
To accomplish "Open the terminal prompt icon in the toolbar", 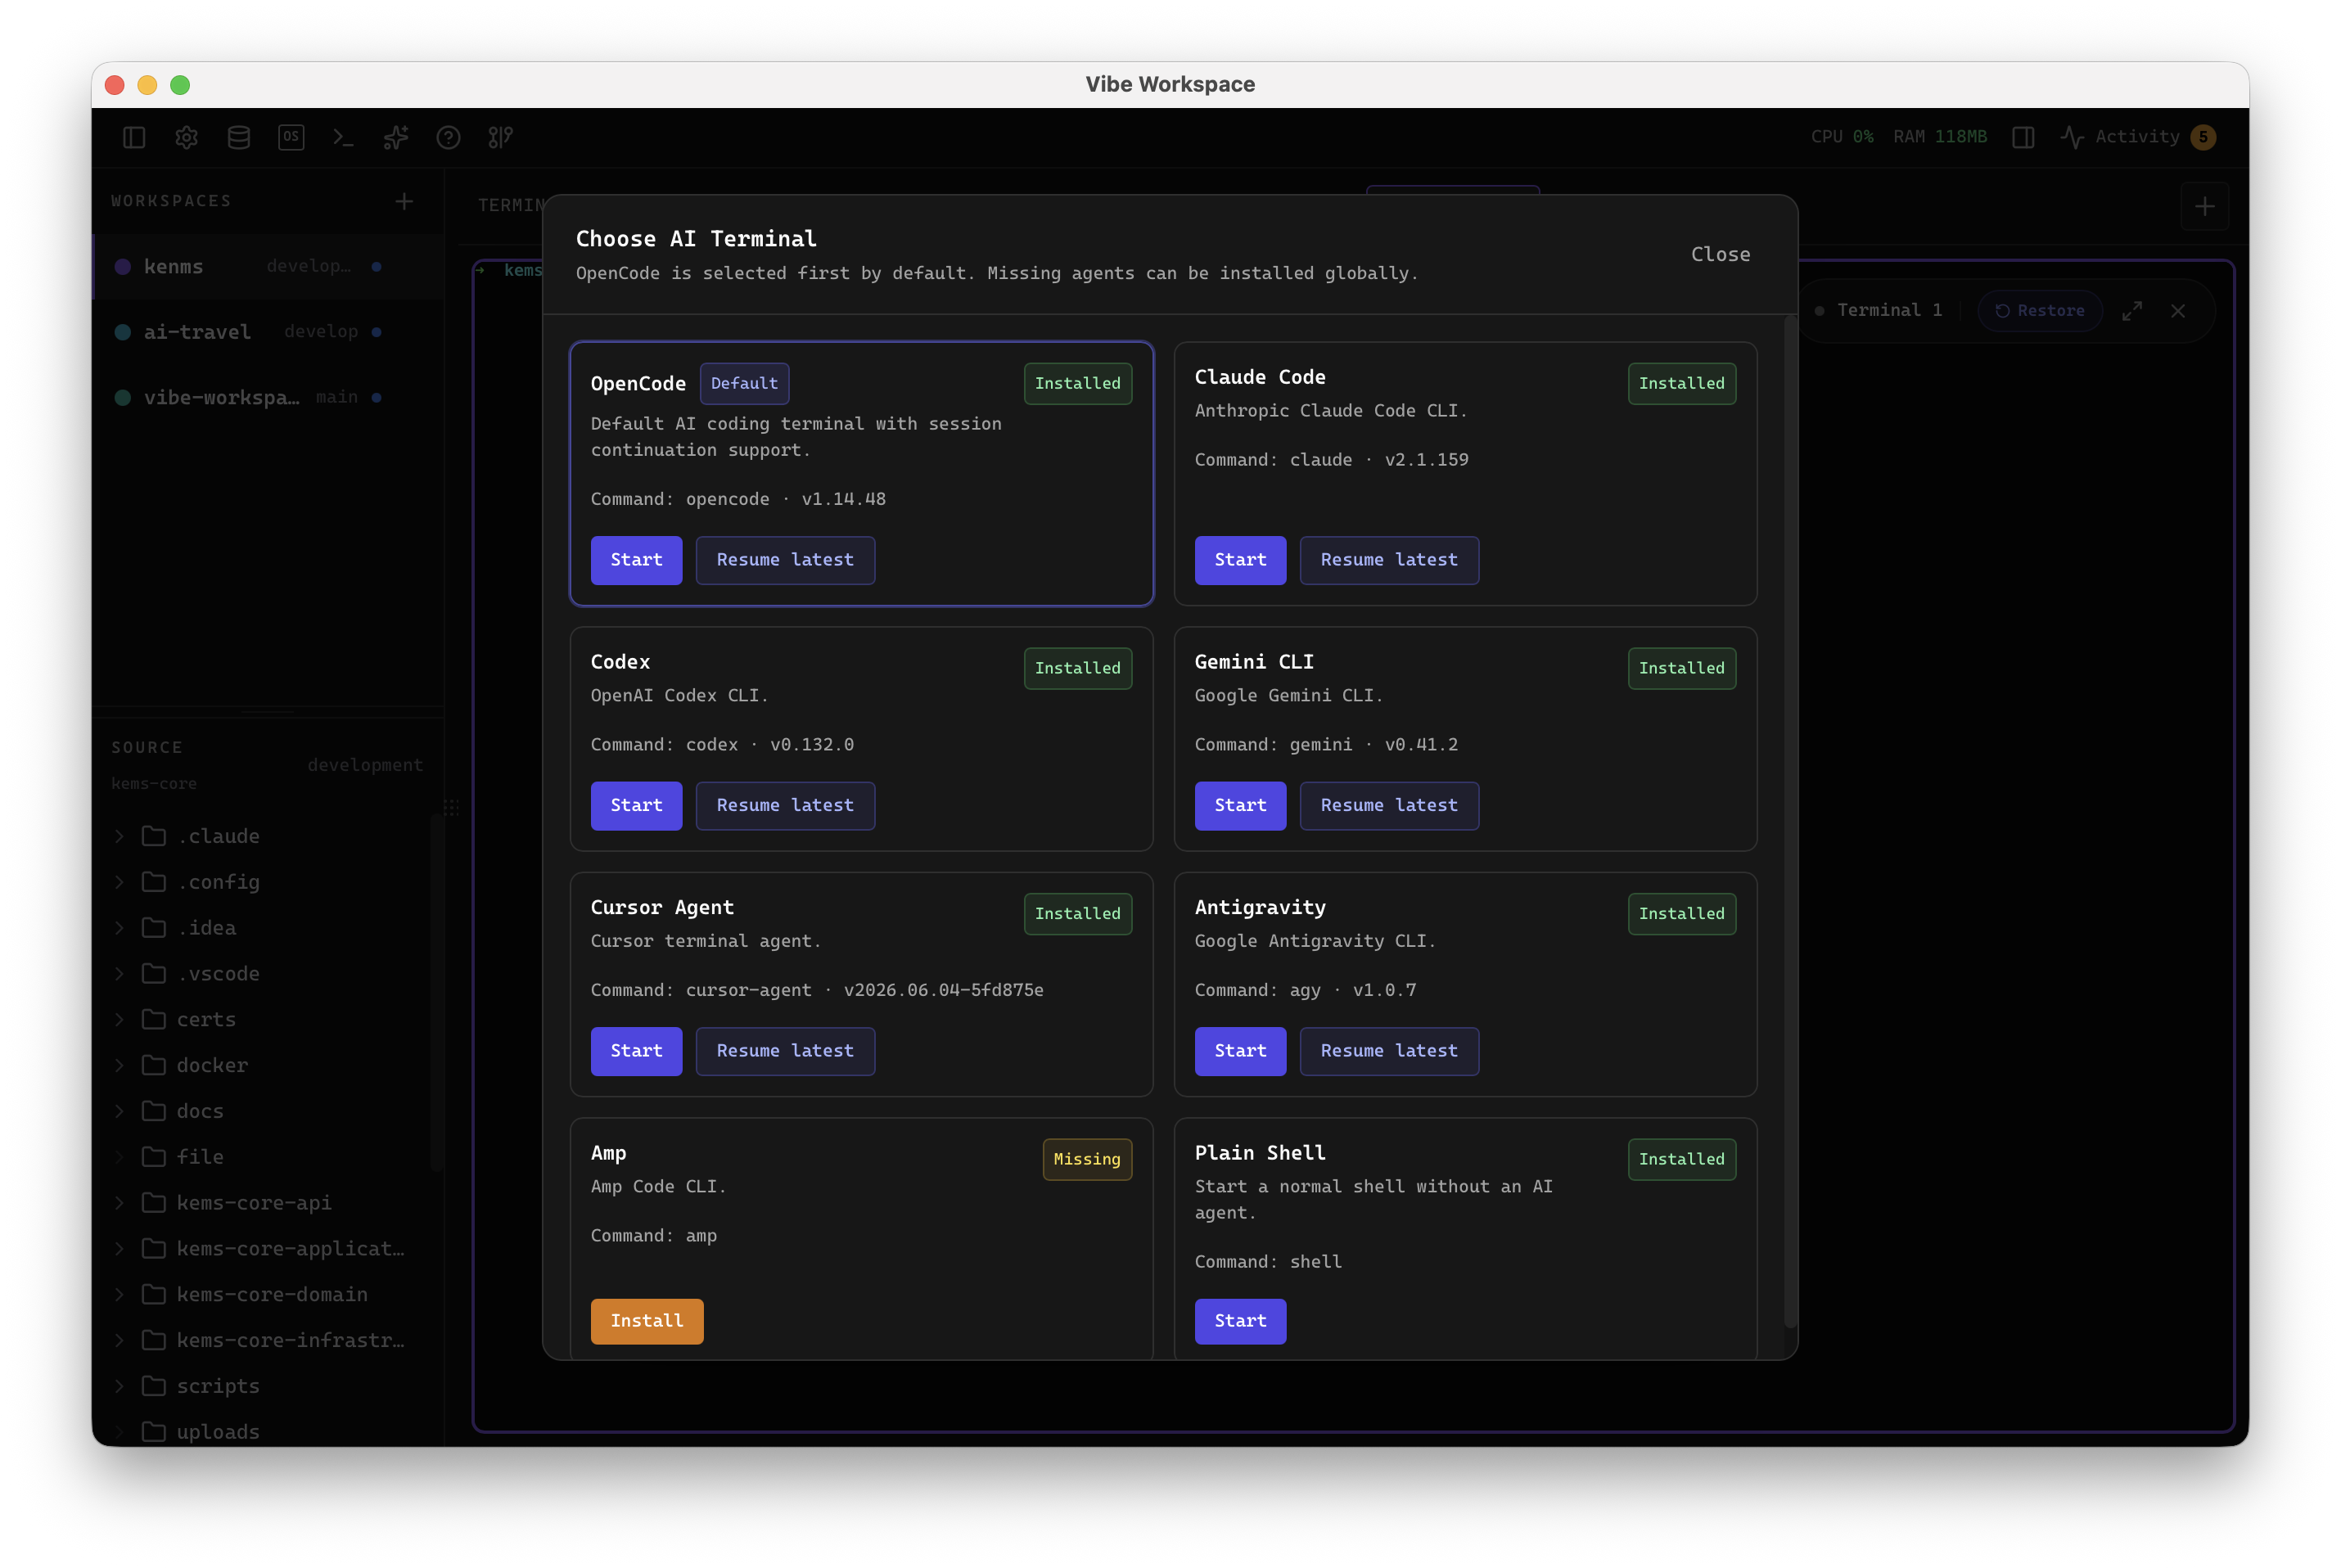I will [343, 137].
